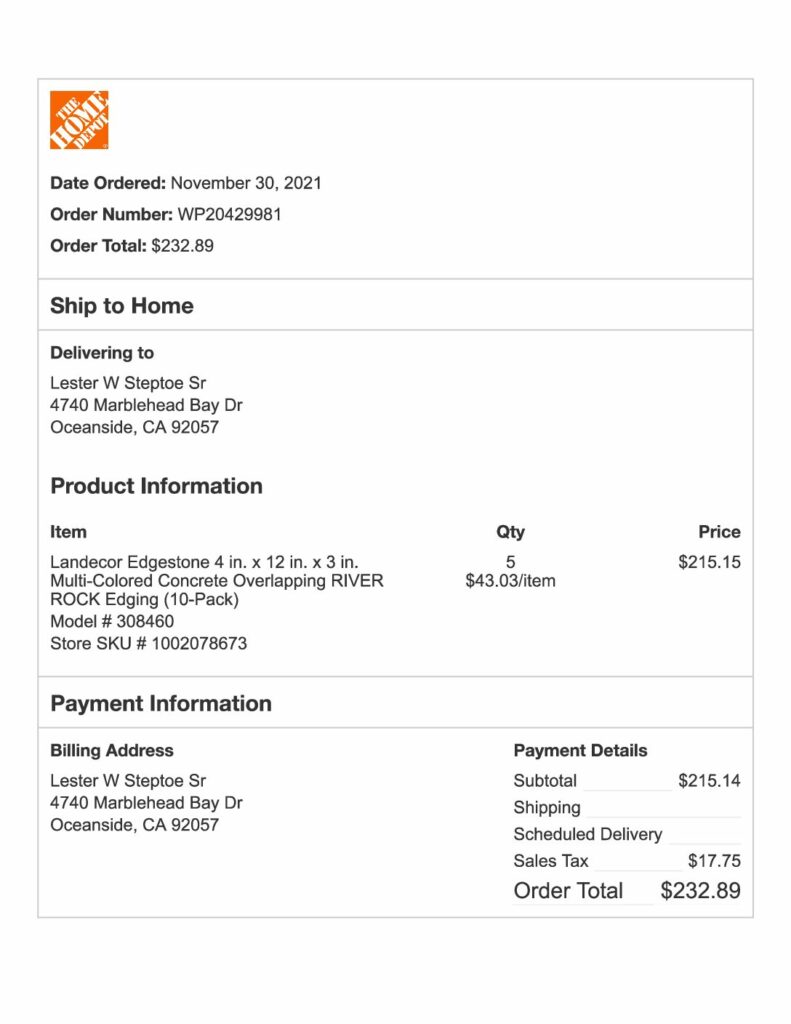The height and width of the screenshot is (1024, 791).
Task: Click the header Order Total $232.89 line
Action: 132,246
